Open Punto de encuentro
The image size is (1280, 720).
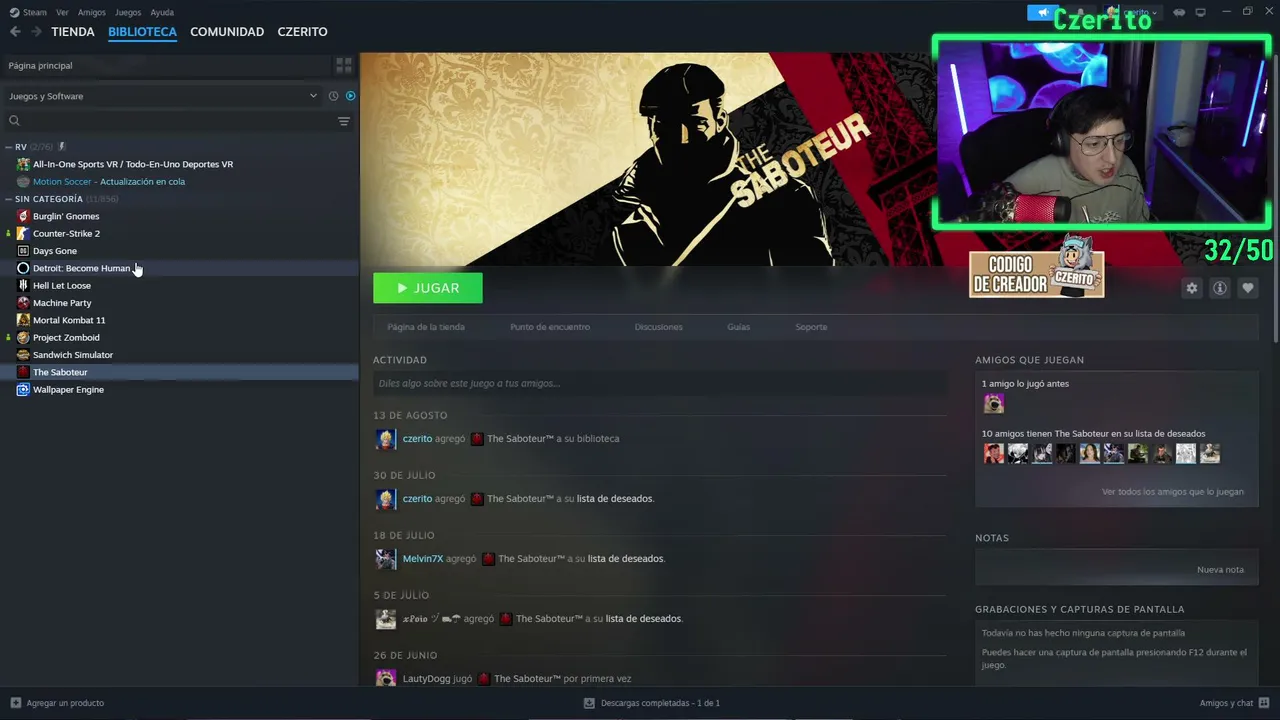tap(550, 327)
